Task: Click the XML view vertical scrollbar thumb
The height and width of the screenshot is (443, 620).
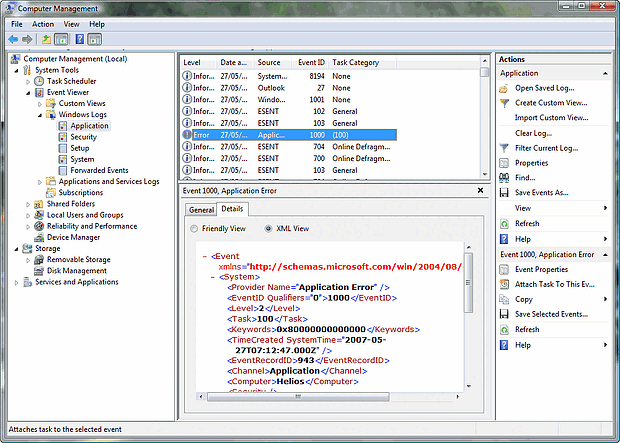Action: (x=469, y=282)
